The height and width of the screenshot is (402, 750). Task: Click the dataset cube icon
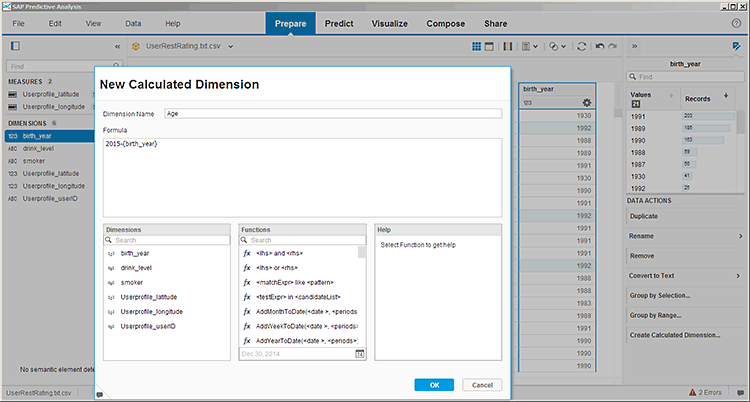click(x=136, y=46)
